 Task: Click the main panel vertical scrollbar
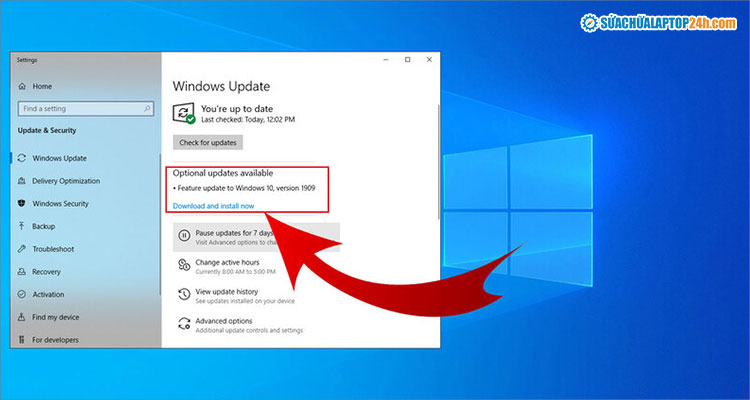438,161
